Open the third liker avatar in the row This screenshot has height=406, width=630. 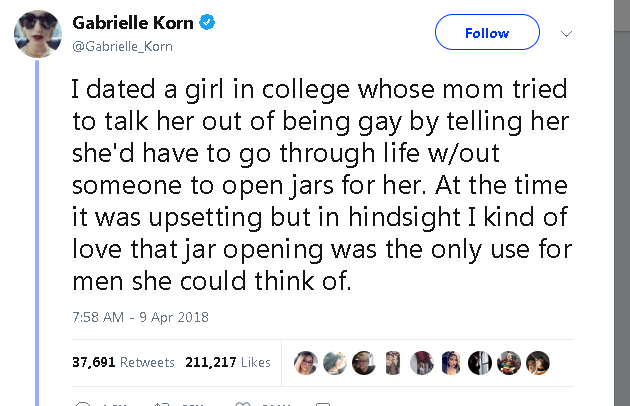[x=364, y=362]
